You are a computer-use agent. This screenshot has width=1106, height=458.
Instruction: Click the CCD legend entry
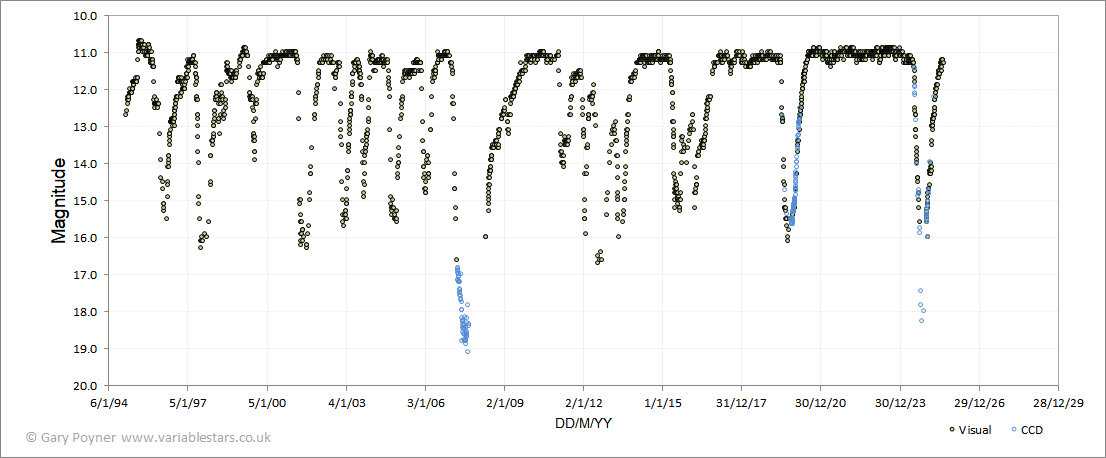[x=1026, y=430]
